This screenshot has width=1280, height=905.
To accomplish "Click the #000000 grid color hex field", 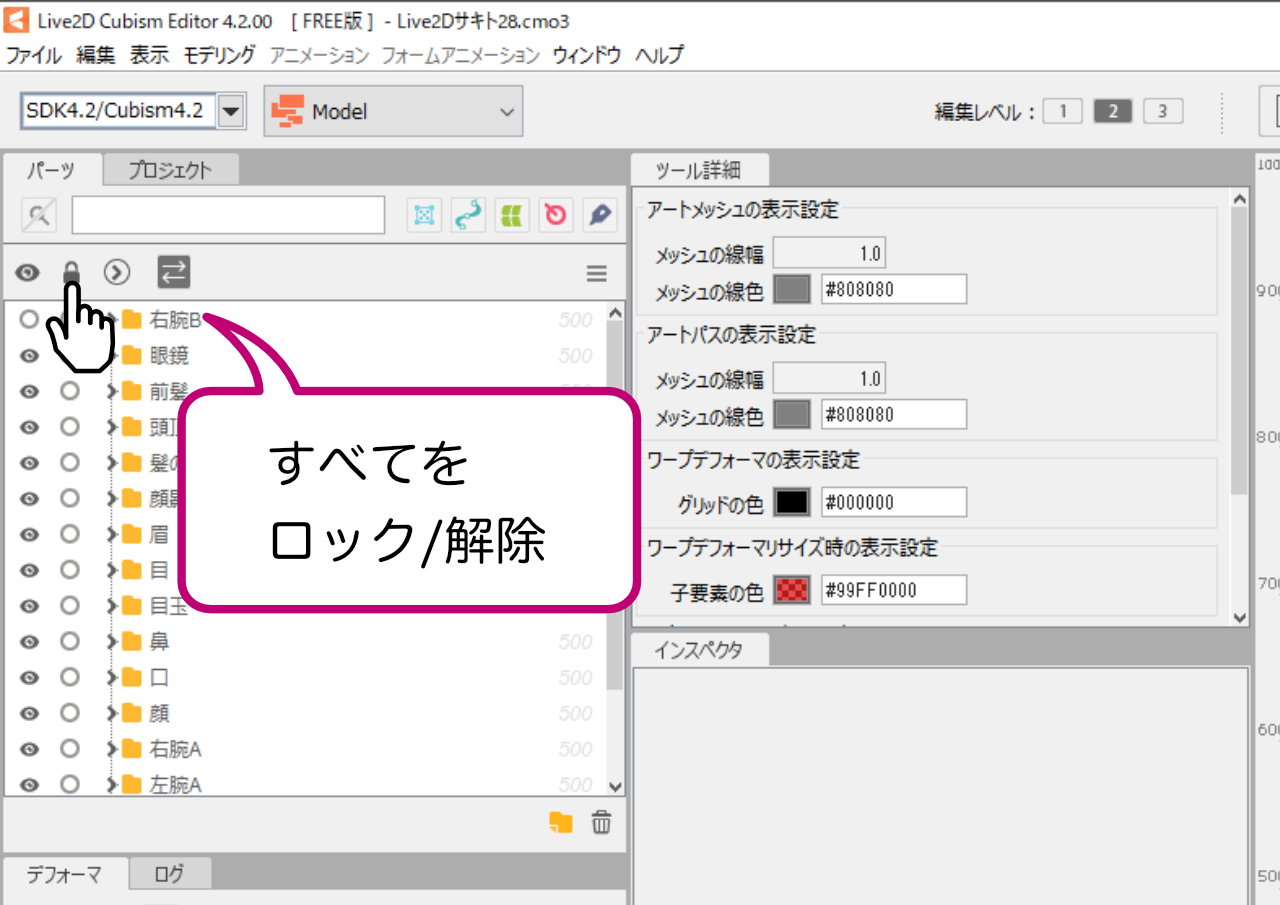I will [894, 502].
